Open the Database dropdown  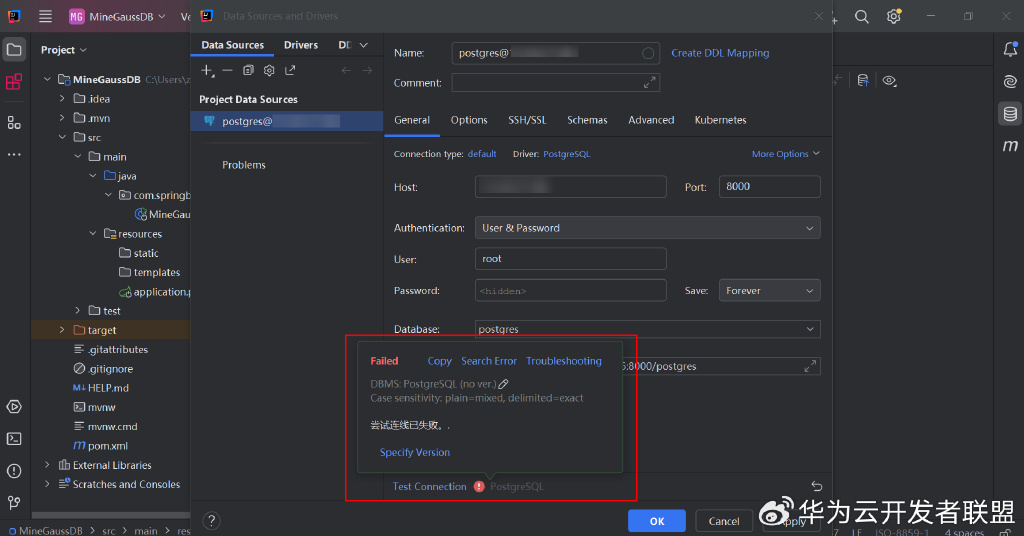point(647,329)
